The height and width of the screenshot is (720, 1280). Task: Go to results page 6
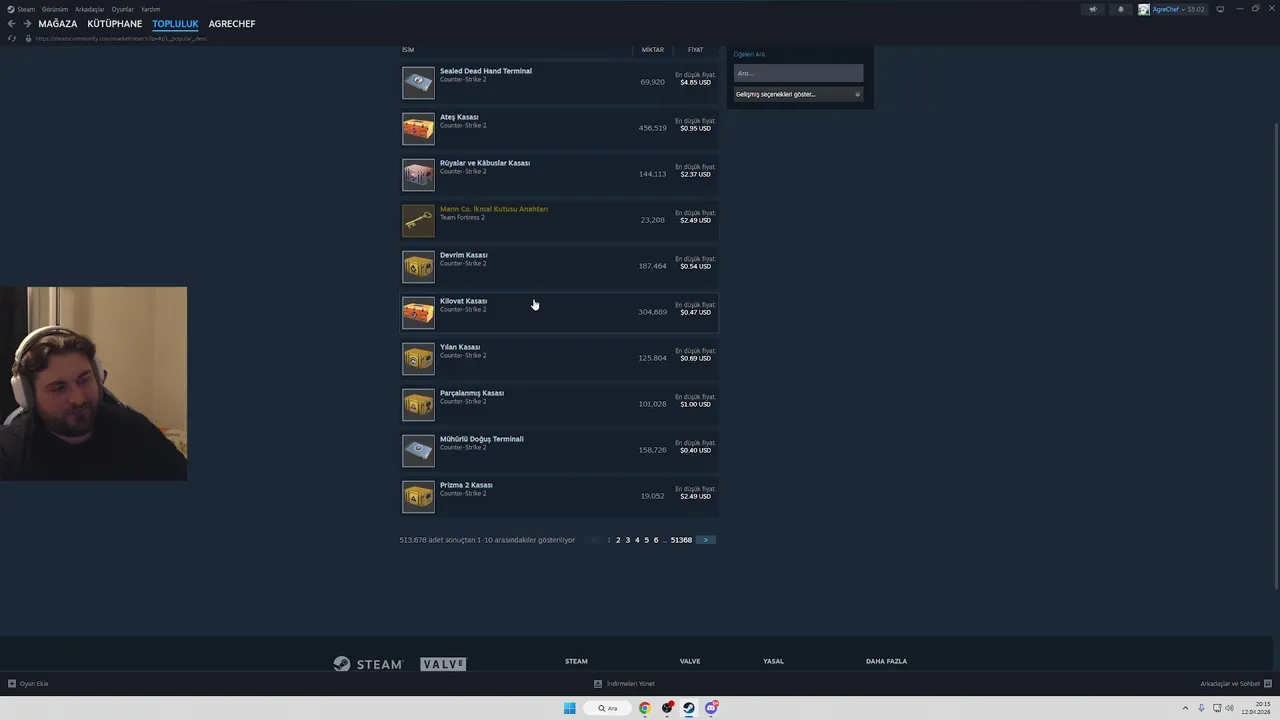[x=656, y=540]
